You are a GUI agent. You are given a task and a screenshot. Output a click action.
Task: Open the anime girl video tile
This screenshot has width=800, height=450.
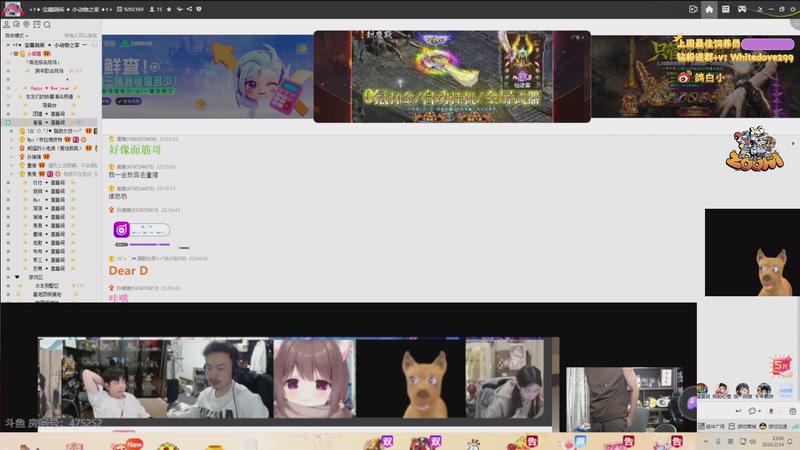(315, 379)
